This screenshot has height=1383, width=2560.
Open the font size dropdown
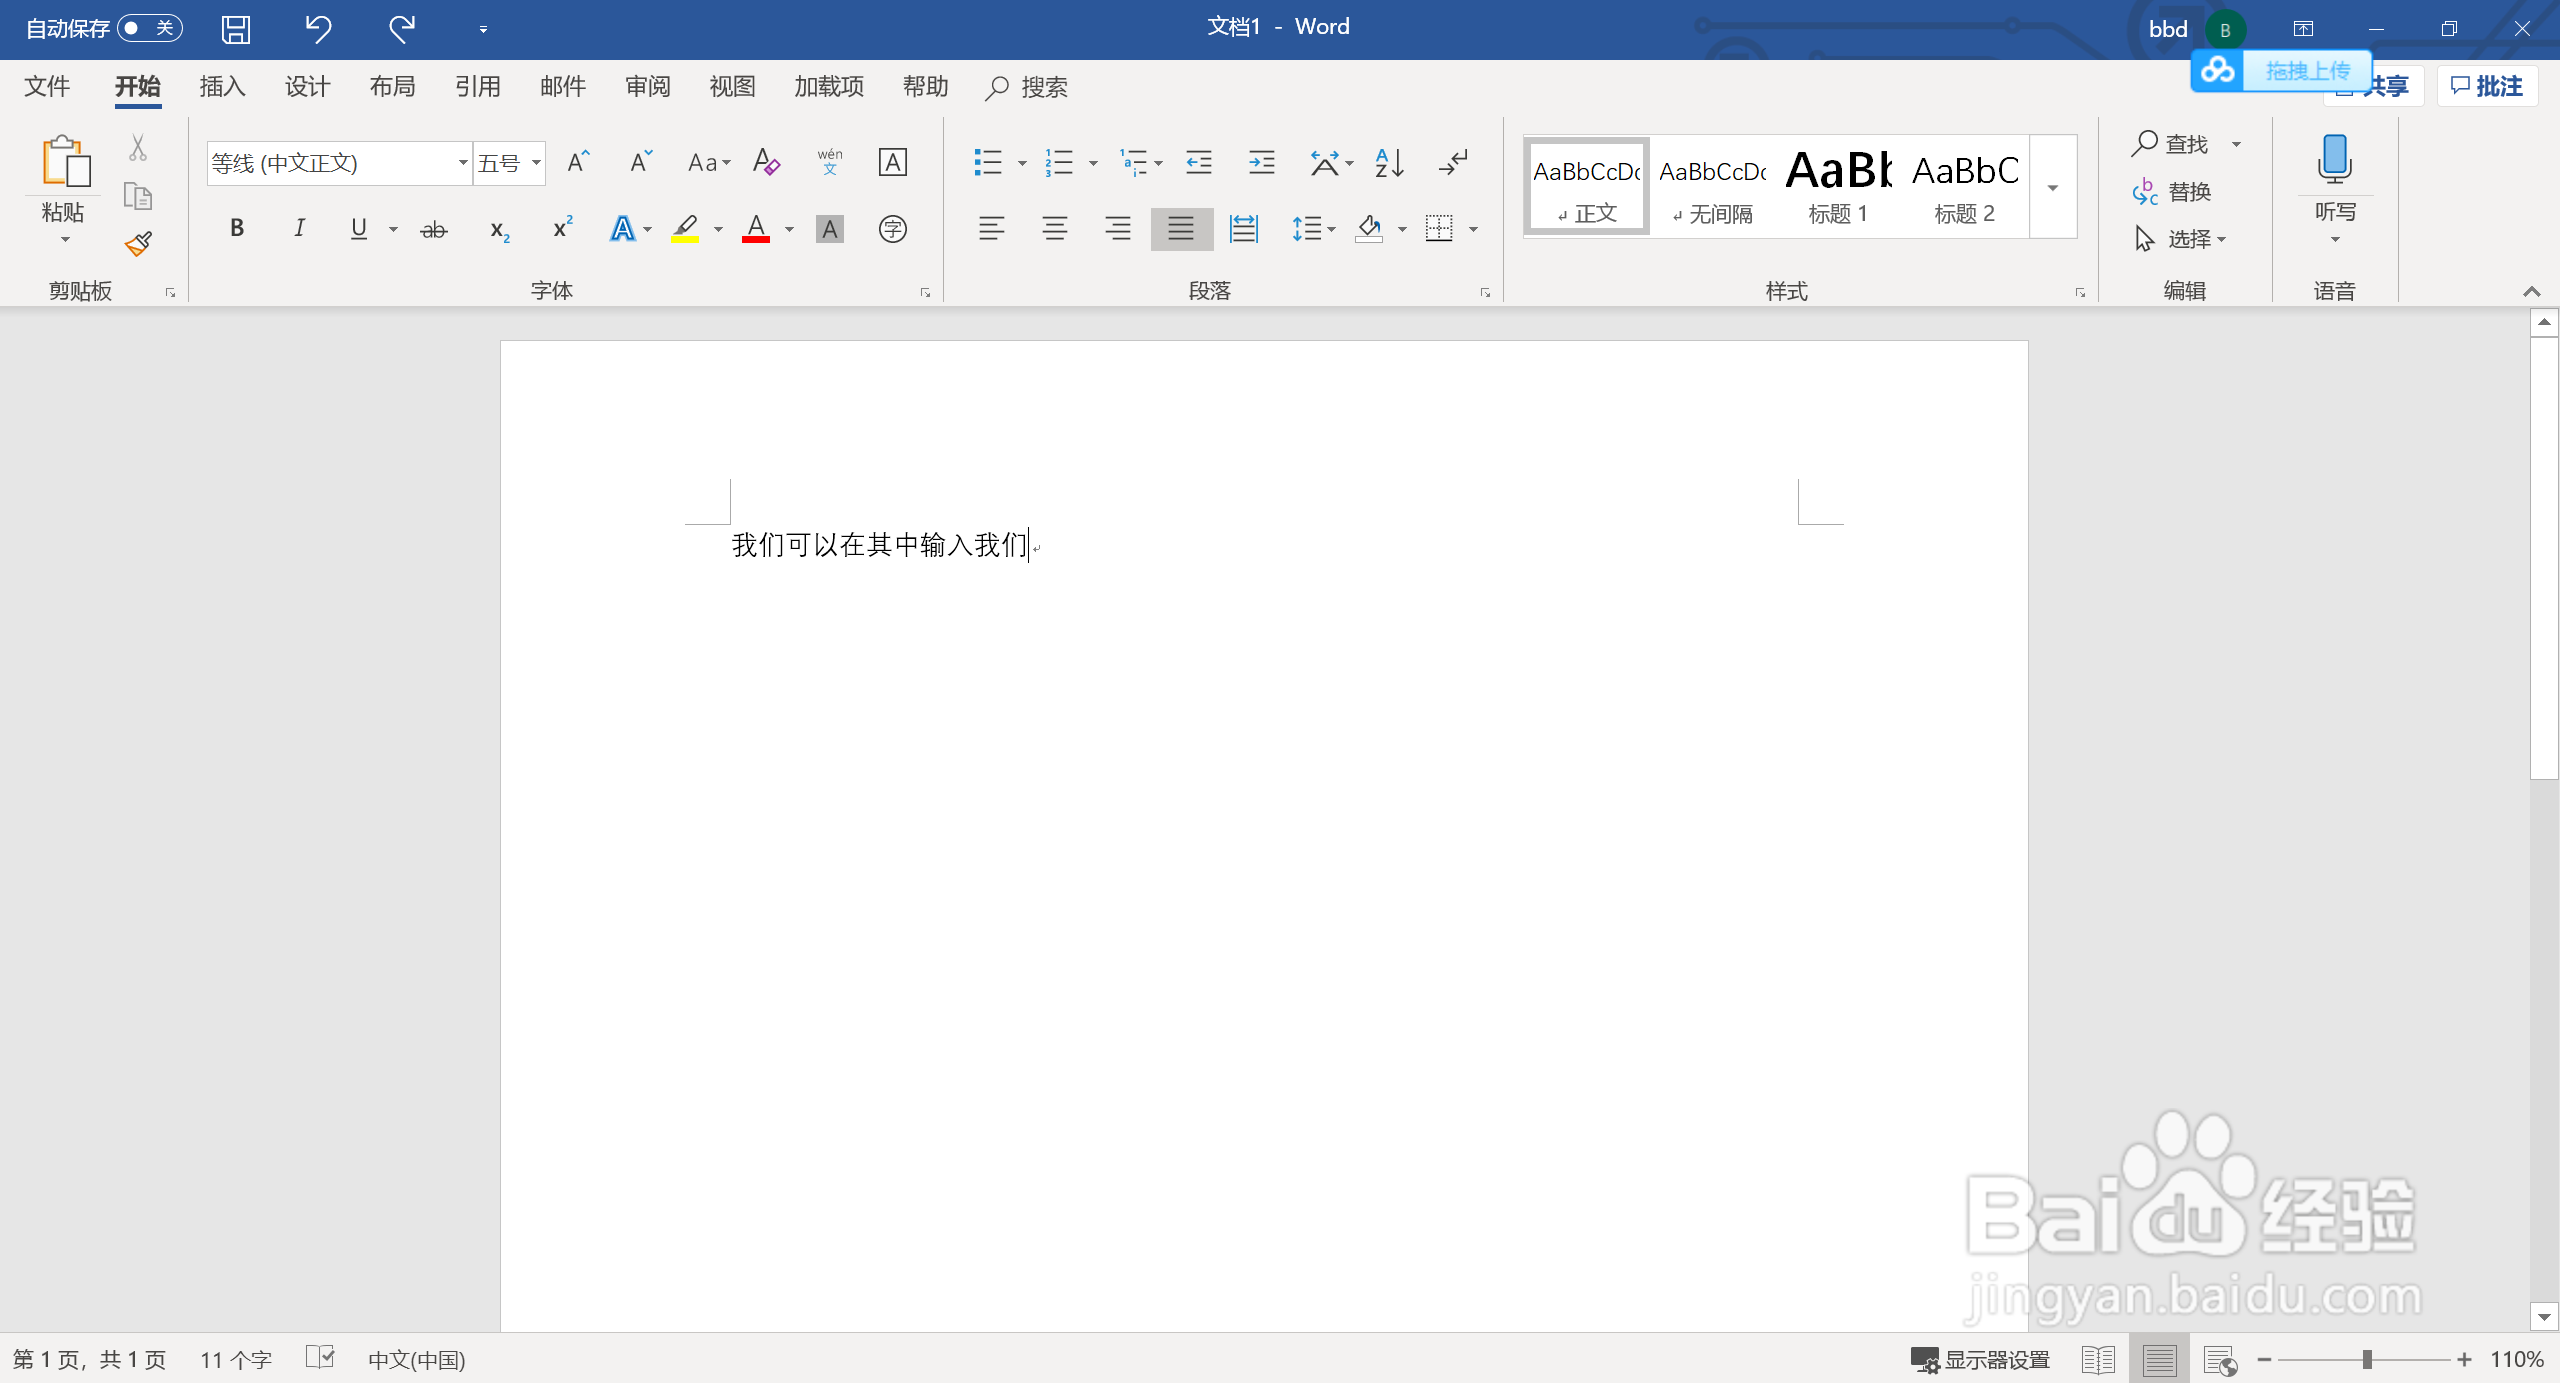point(537,163)
